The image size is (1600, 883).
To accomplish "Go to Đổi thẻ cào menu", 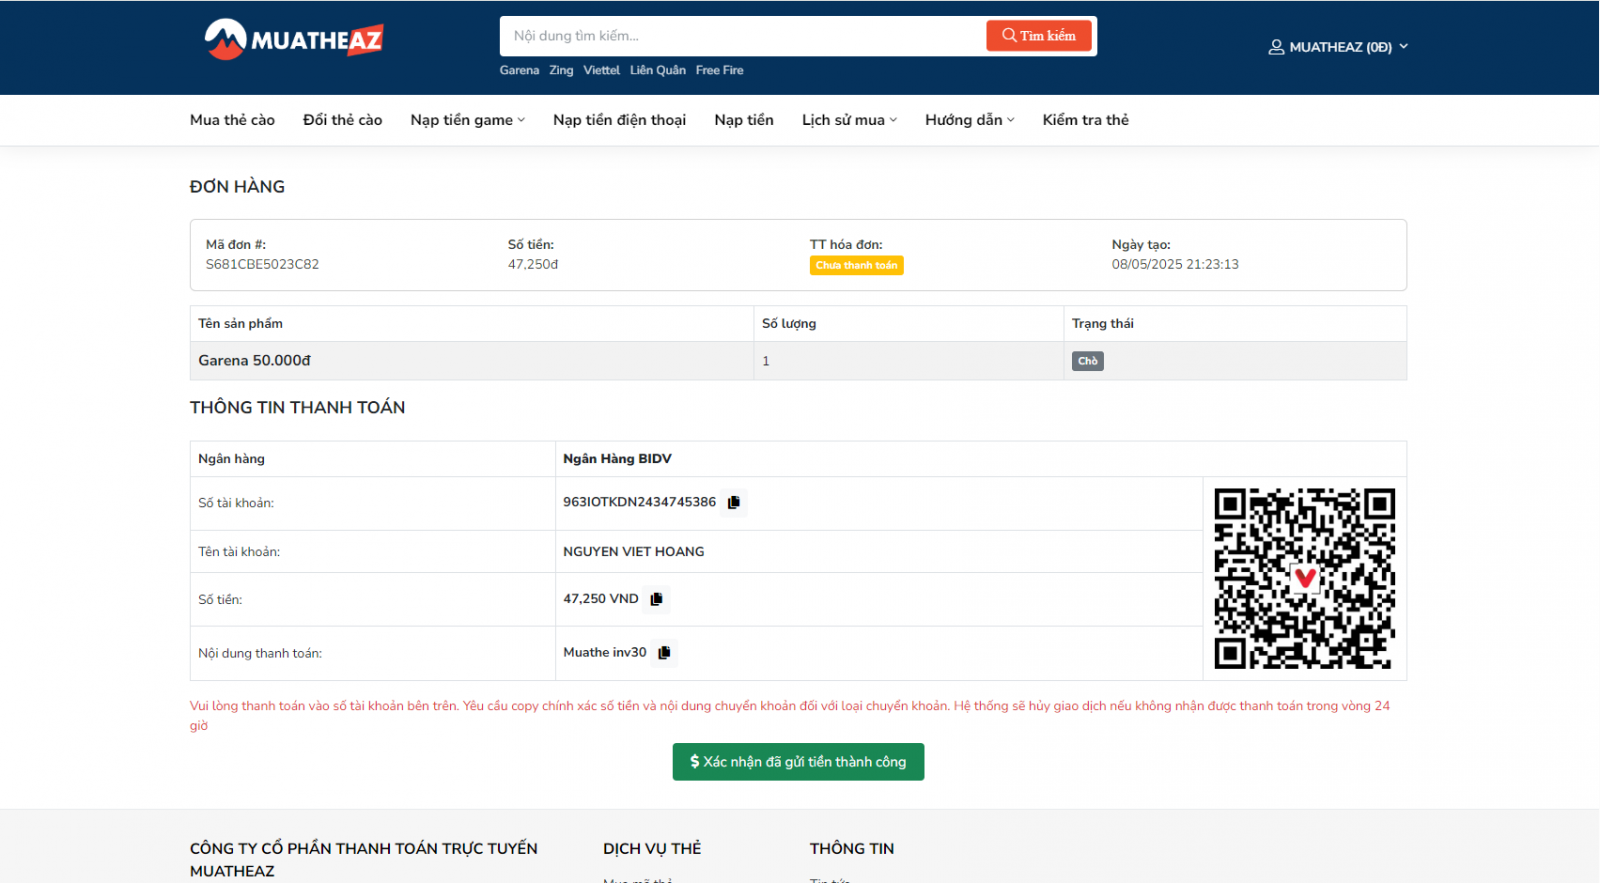I will pos(342,120).
